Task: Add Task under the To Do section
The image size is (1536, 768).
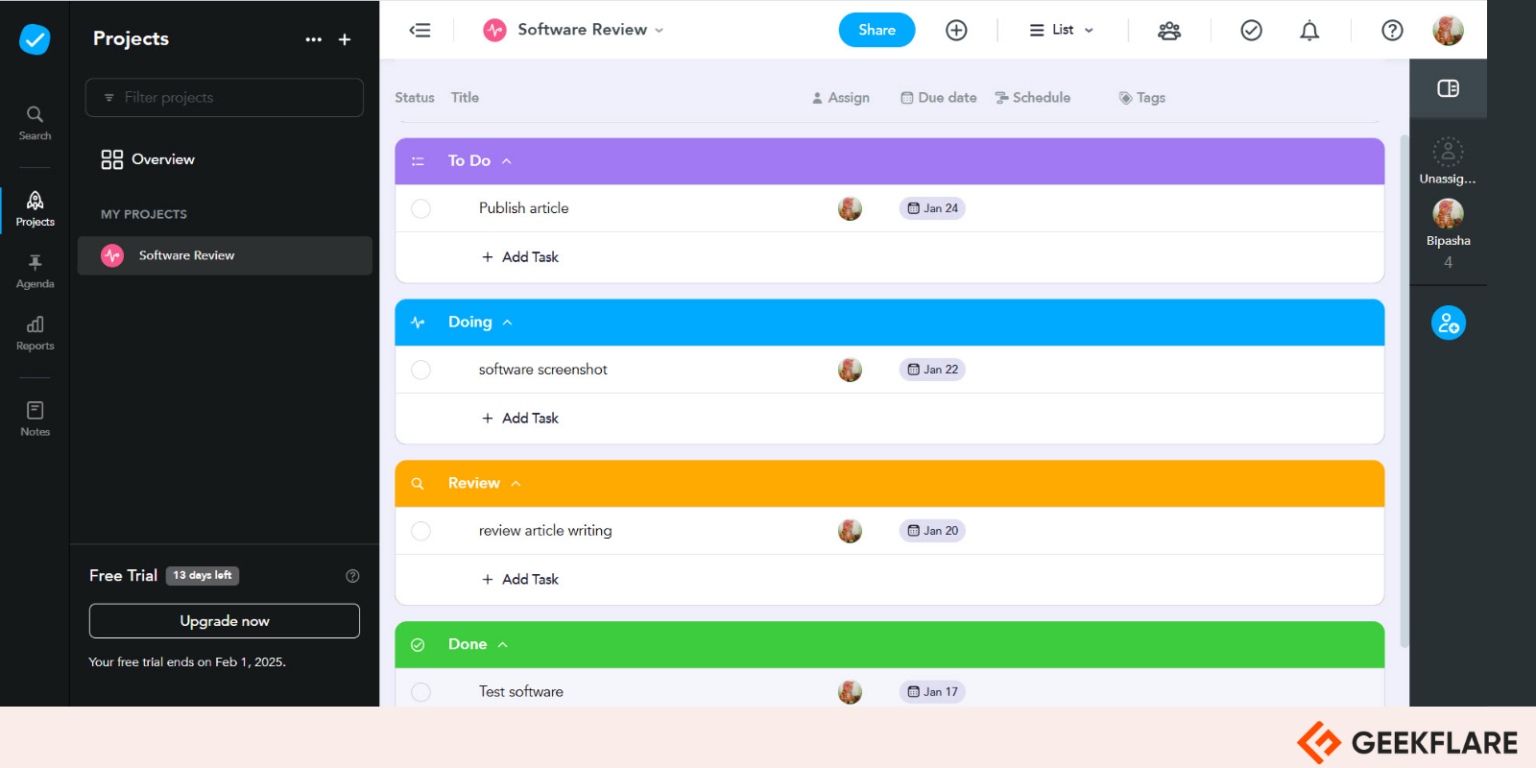Action: pos(520,257)
